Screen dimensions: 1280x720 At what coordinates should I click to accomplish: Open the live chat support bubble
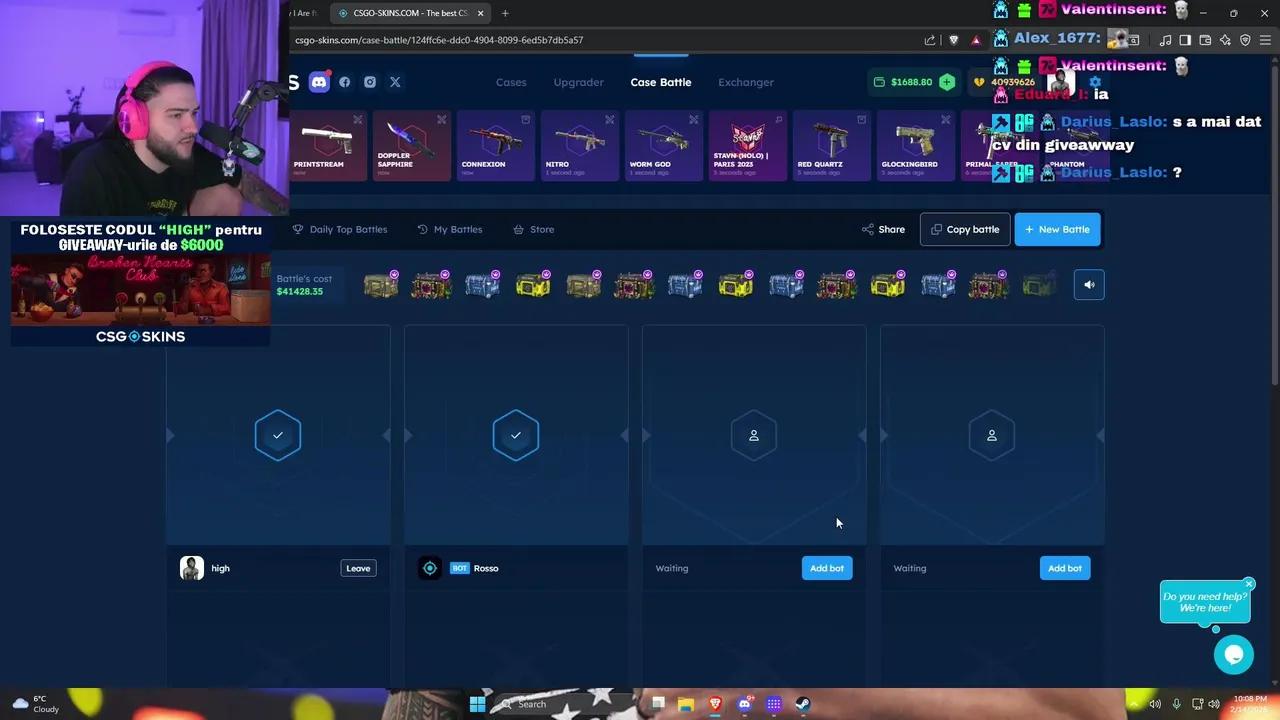1234,654
